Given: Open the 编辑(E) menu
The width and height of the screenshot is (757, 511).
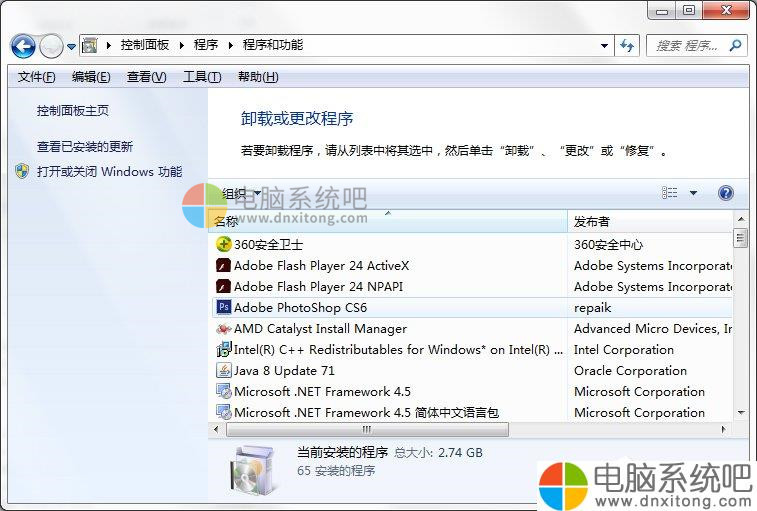Looking at the screenshot, I should [x=91, y=77].
